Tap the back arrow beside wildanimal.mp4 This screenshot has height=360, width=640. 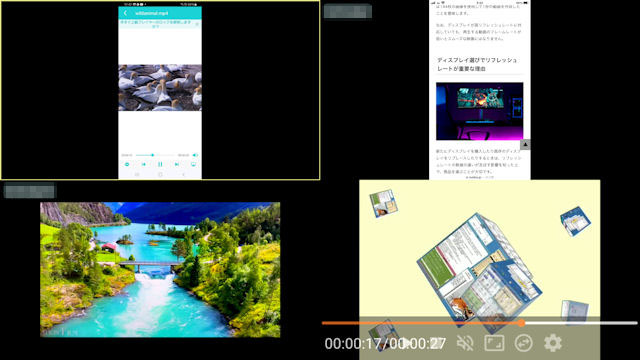point(125,13)
